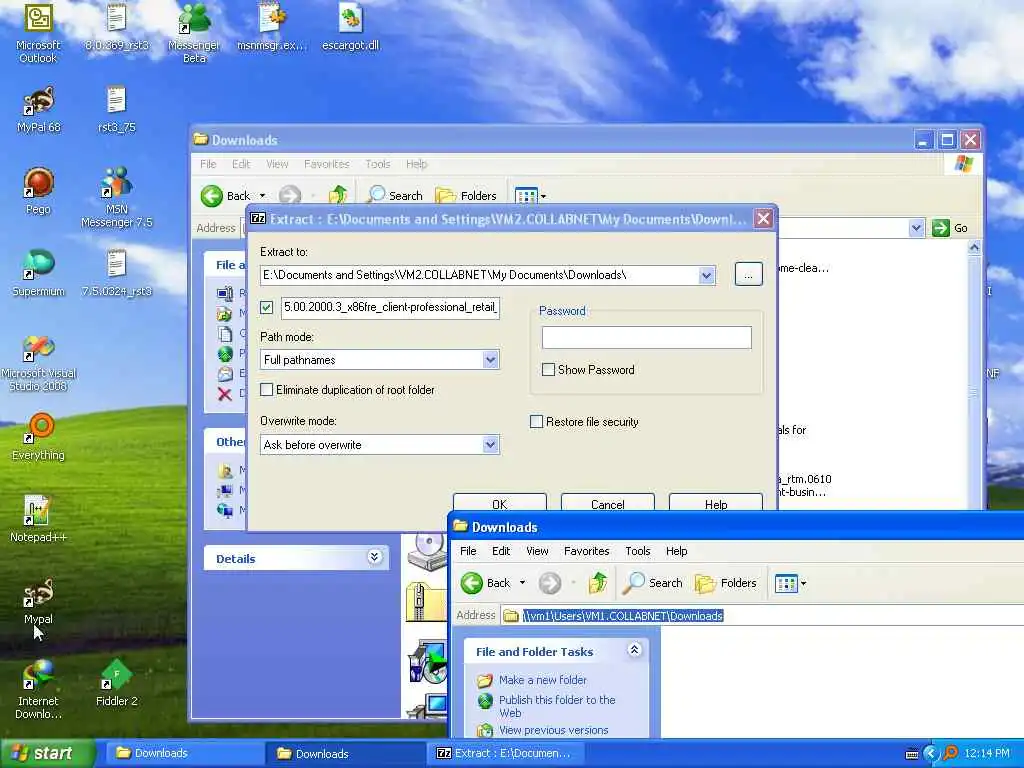
Task: Open Edit menu in front Downloads window
Action: (501, 551)
